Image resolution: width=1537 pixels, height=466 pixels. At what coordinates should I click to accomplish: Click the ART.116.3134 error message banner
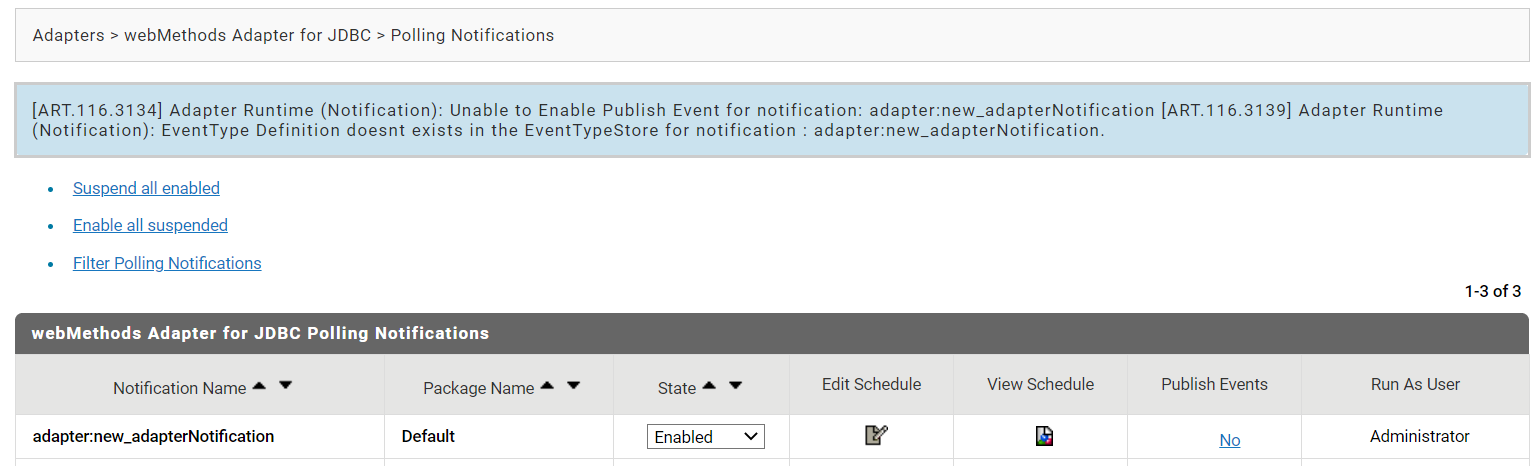[x=772, y=120]
